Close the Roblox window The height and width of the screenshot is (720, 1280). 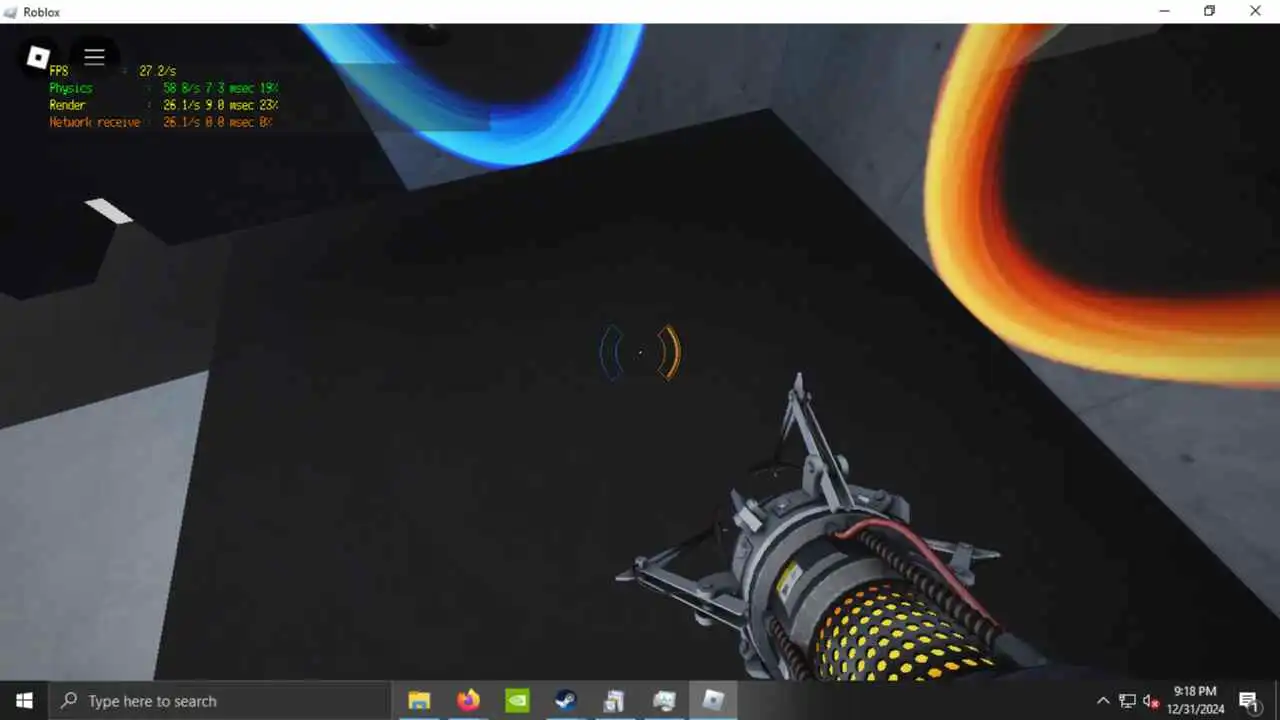1256,11
